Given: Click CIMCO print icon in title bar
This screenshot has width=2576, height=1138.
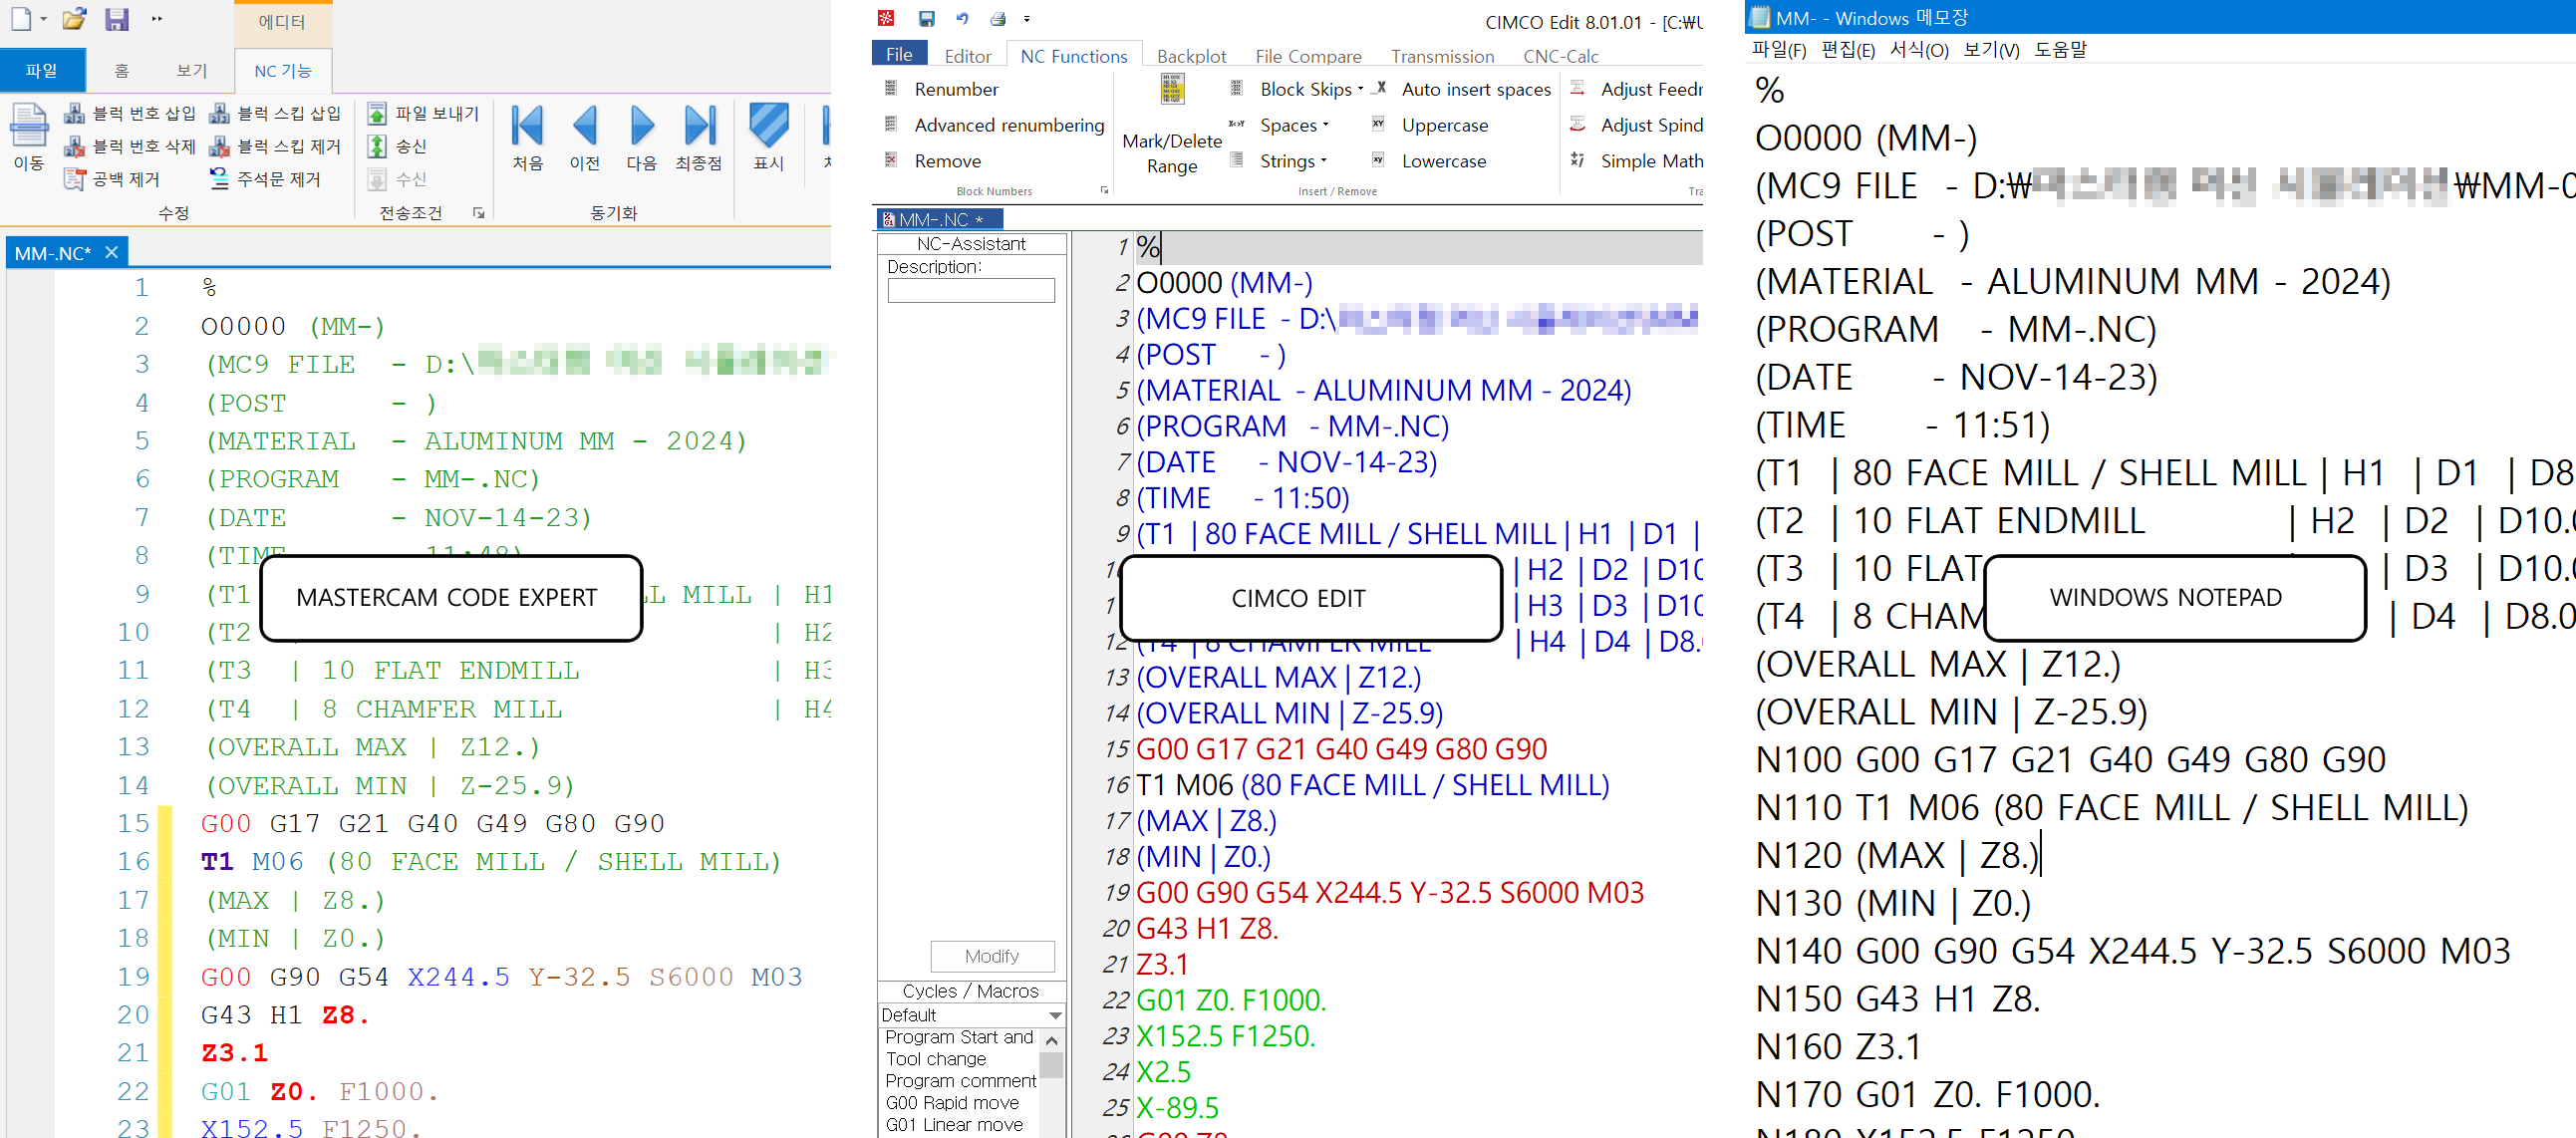Looking at the screenshot, I should (x=997, y=19).
